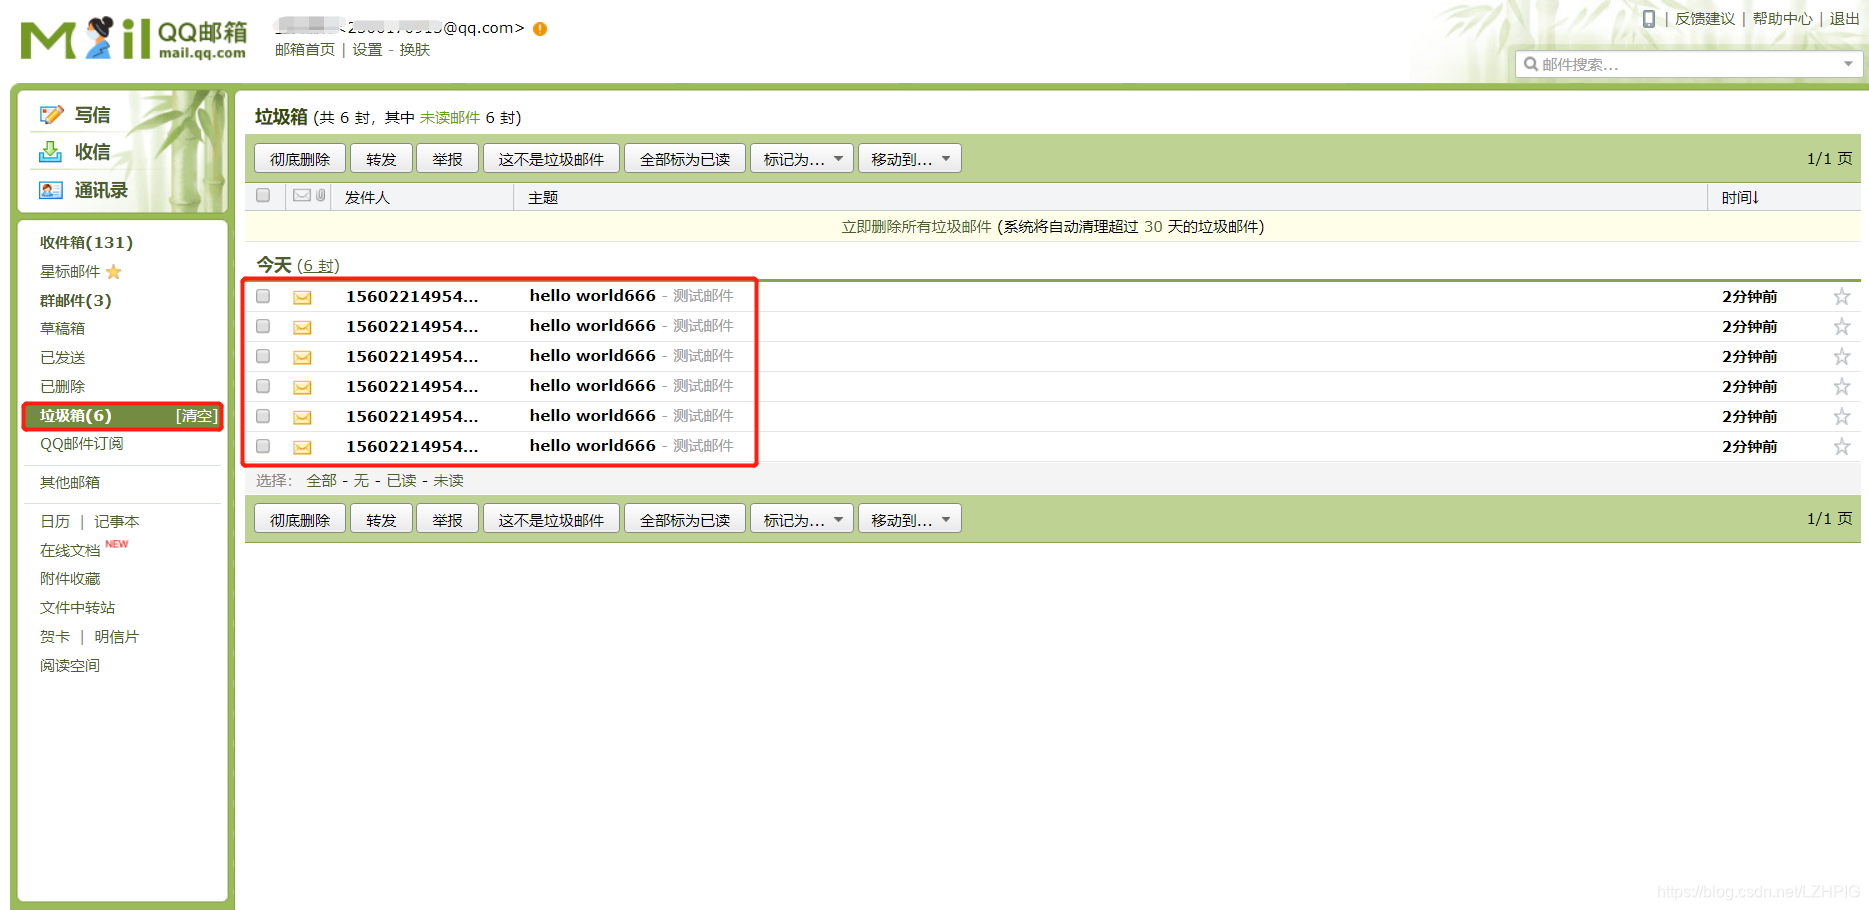
Task: Click the bottom 彻底删除 button
Action: 300,520
